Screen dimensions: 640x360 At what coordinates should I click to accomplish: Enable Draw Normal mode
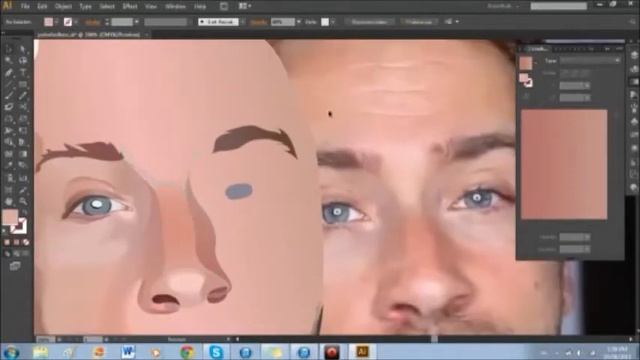(x=7, y=254)
